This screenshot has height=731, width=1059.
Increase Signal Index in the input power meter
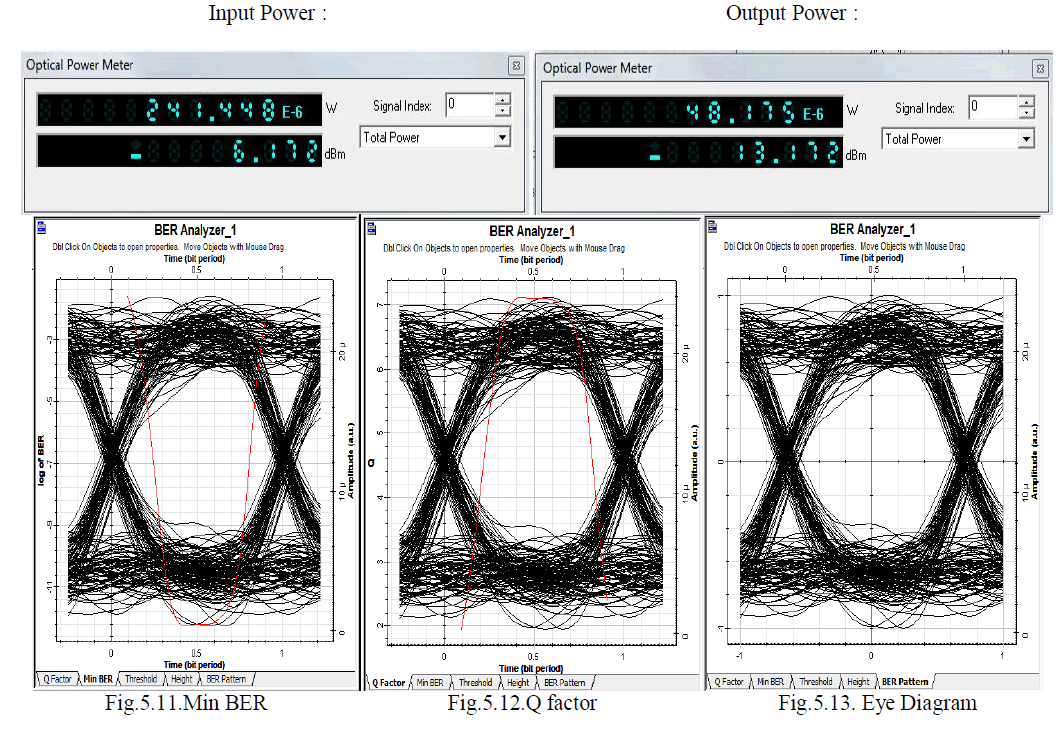[502, 99]
